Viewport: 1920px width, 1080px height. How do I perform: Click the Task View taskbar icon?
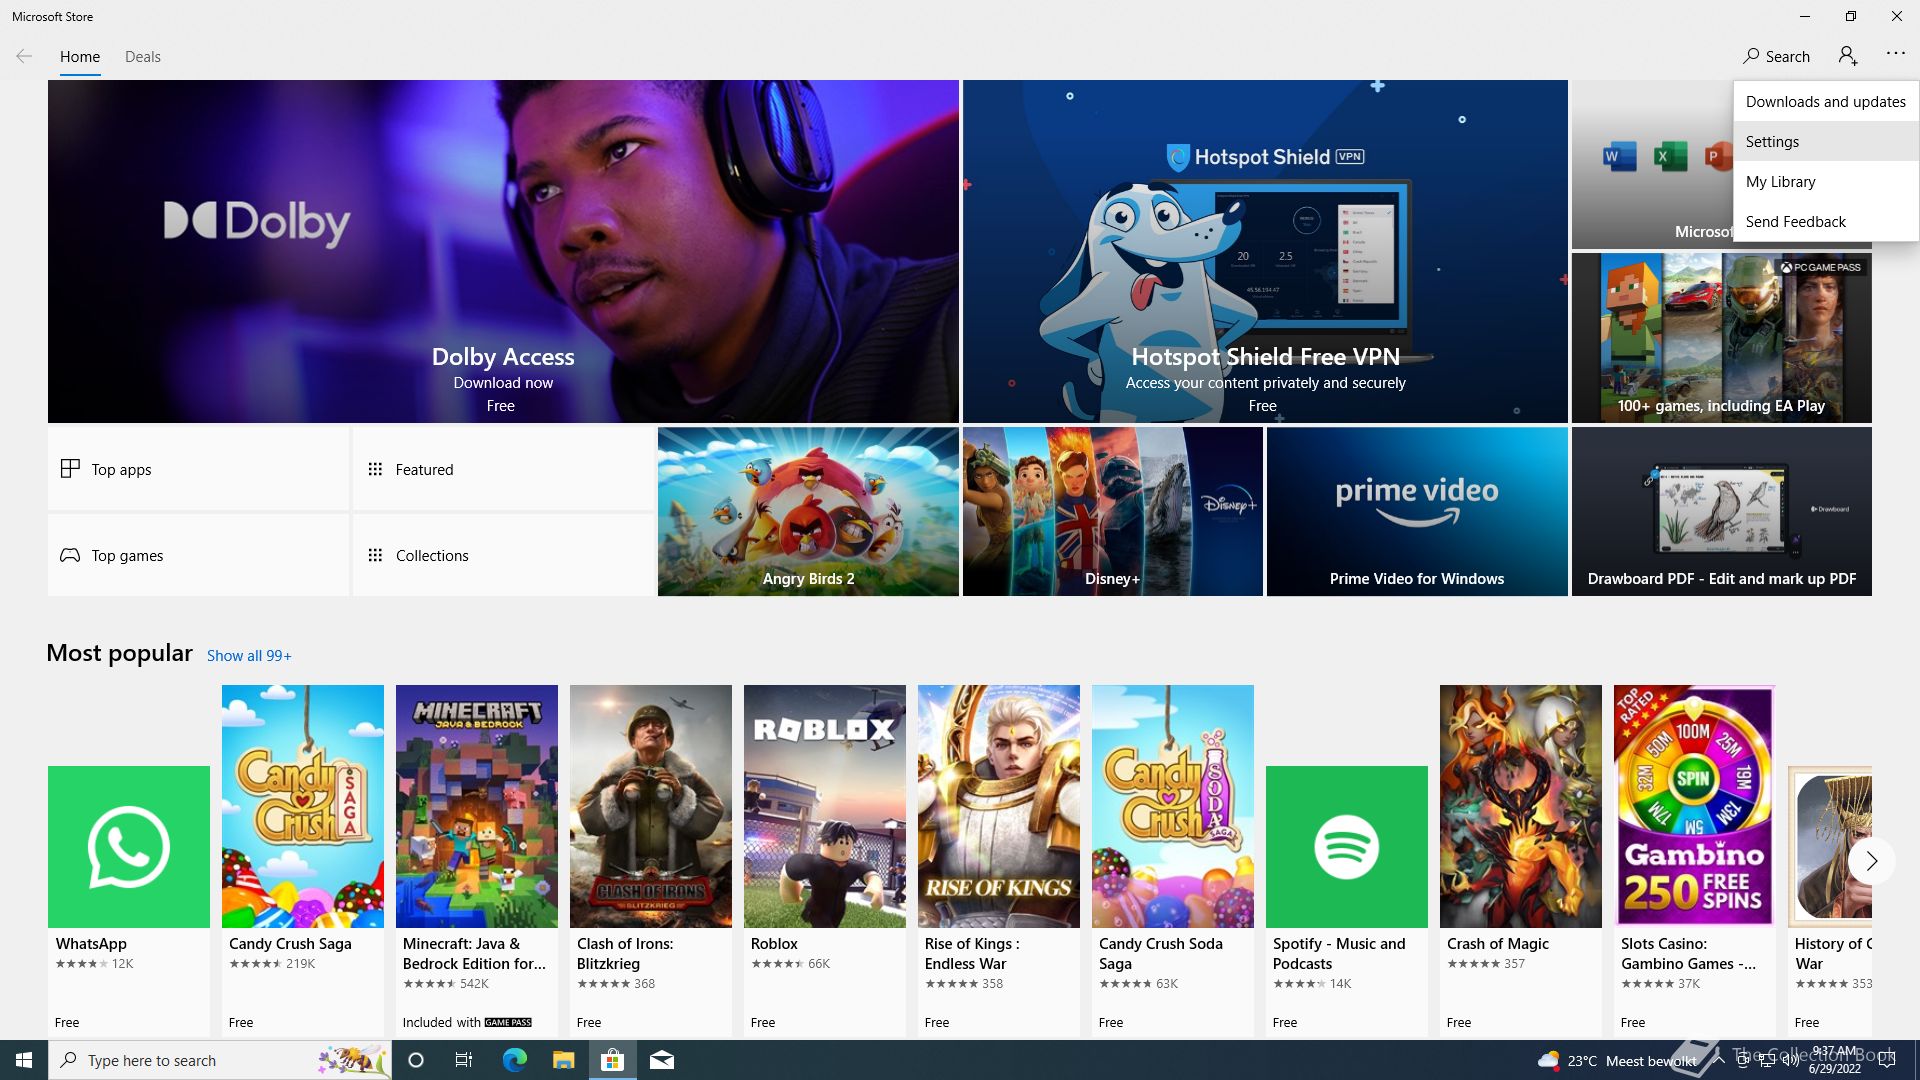click(x=464, y=1060)
